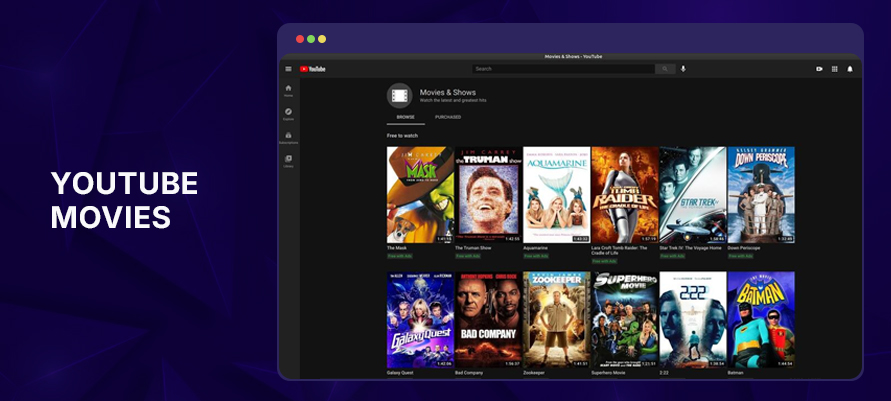Open the Zookeeper poster

556,320
